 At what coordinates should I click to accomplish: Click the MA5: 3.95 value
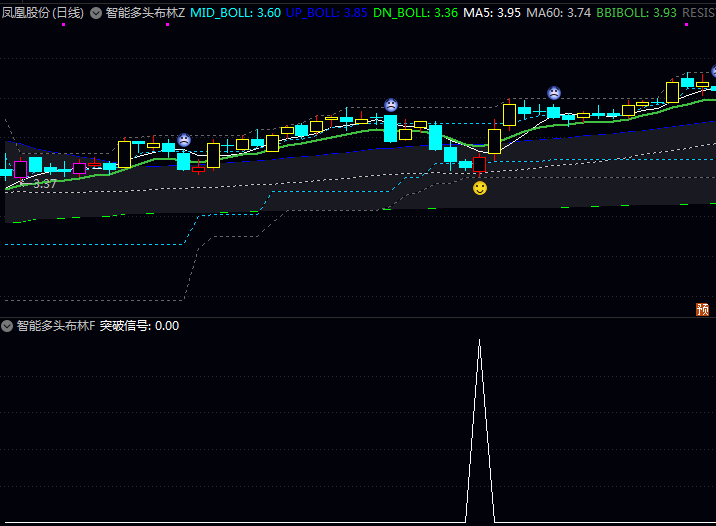492,13
